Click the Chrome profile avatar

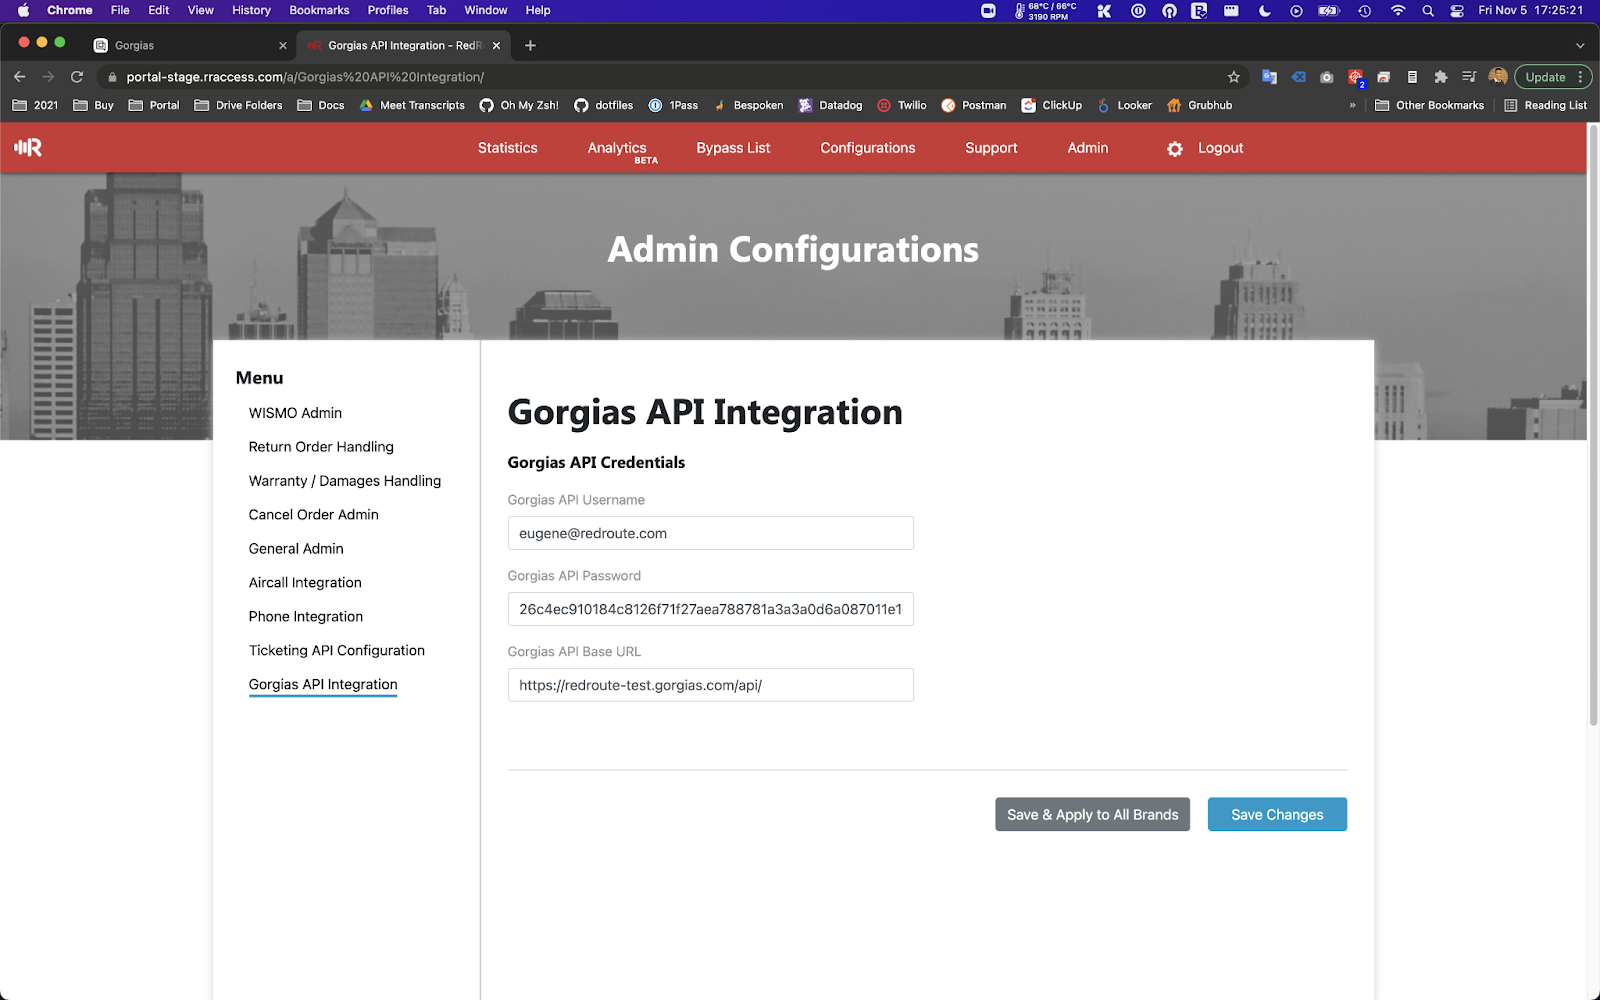[1498, 77]
